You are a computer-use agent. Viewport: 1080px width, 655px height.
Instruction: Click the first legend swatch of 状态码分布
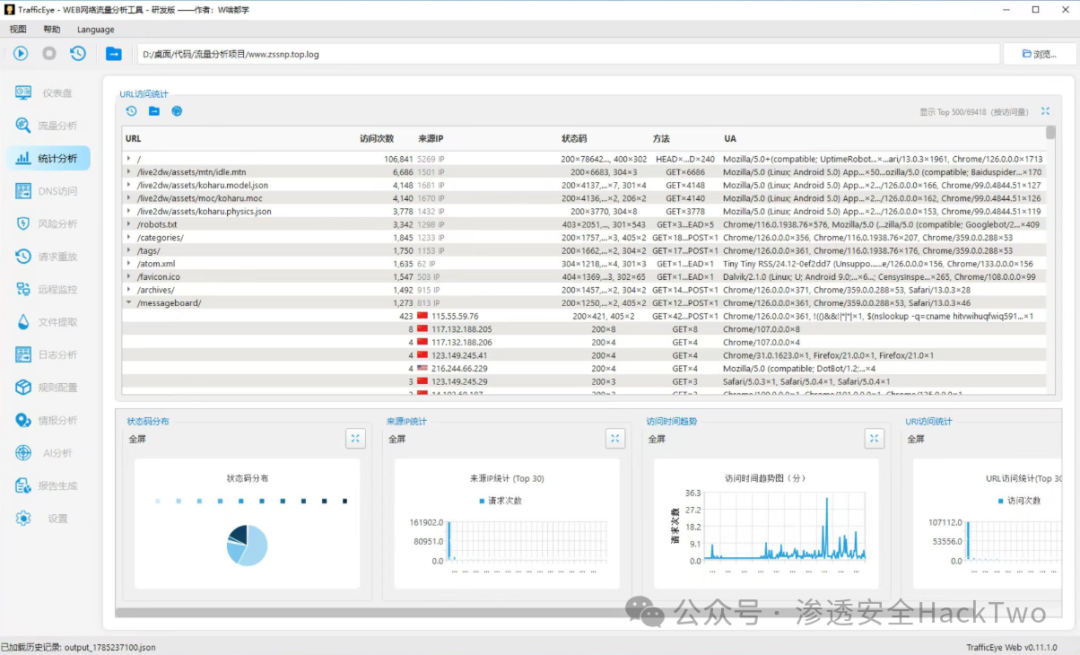(x=158, y=501)
